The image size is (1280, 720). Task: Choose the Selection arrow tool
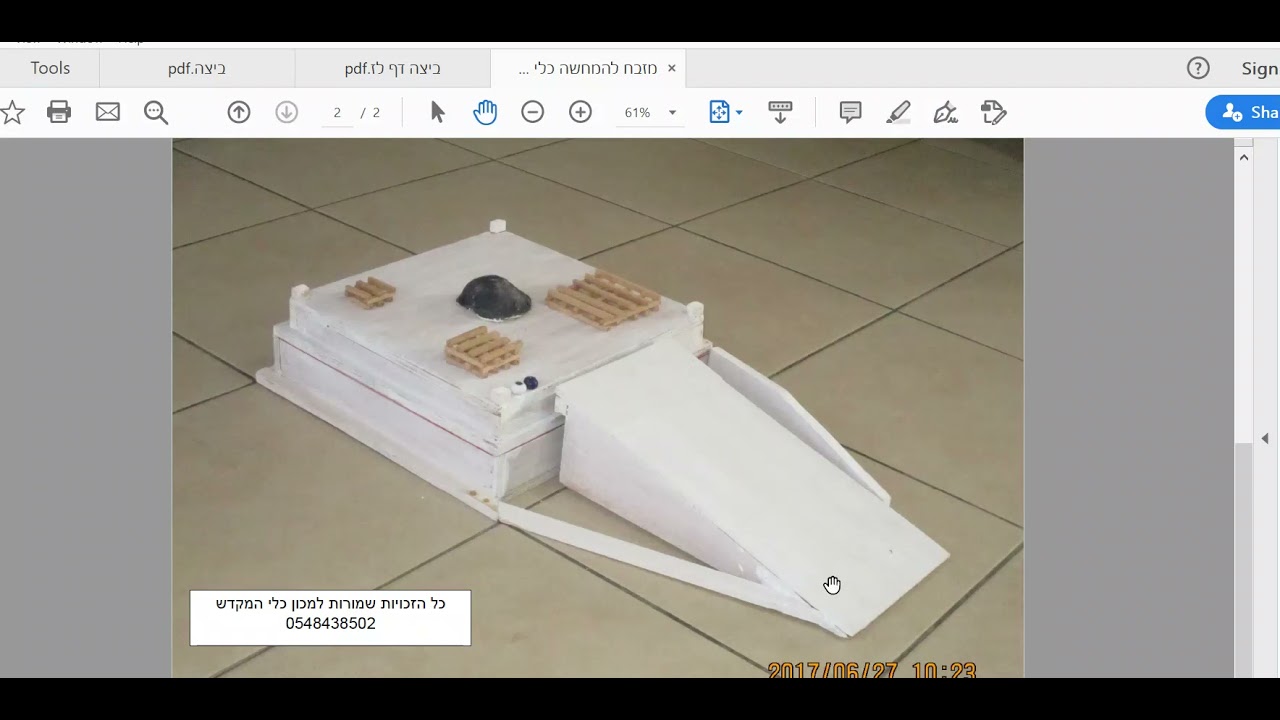click(437, 112)
